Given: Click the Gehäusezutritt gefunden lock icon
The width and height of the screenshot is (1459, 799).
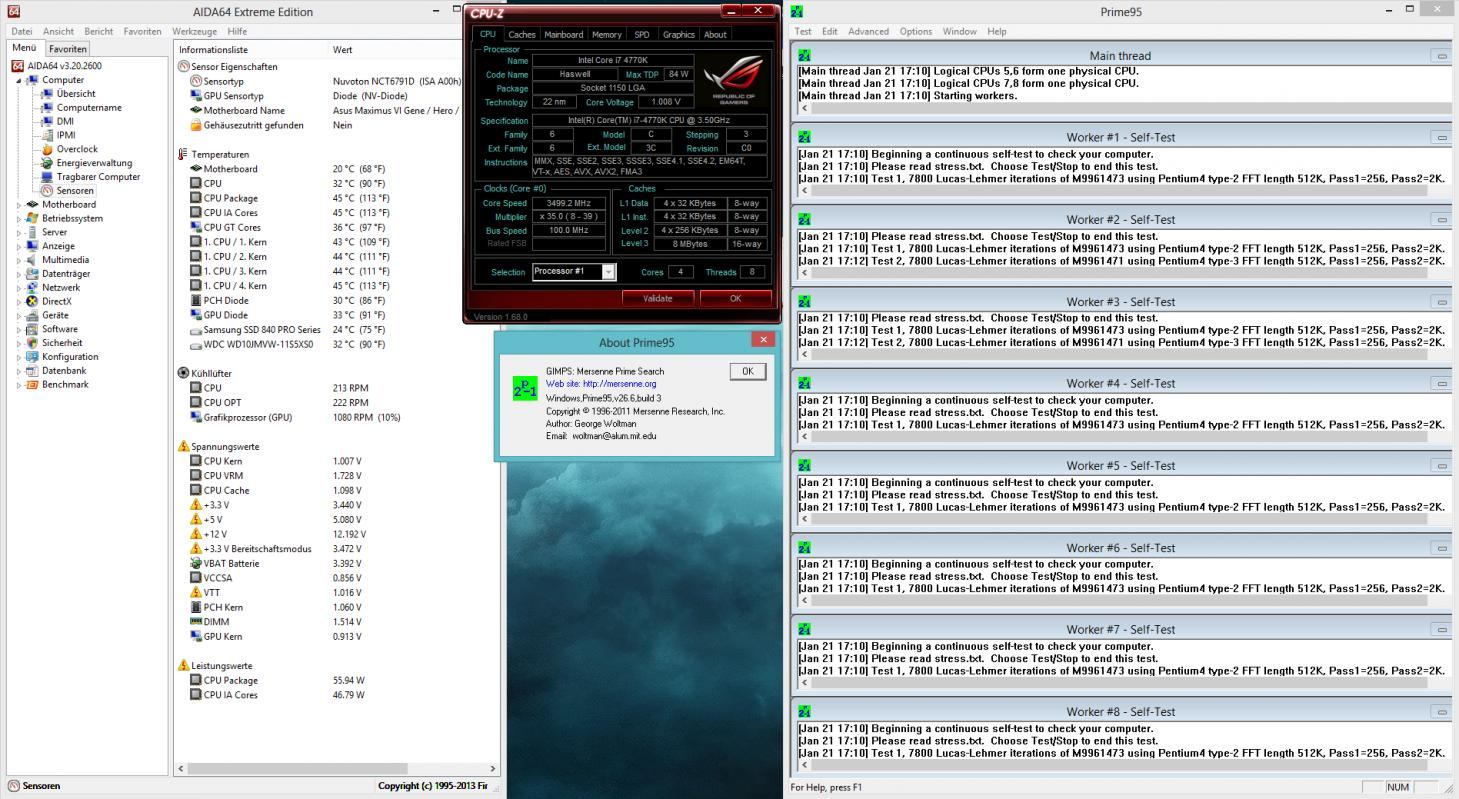Looking at the screenshot, I should pyautogui.click(x=196, y=125).
